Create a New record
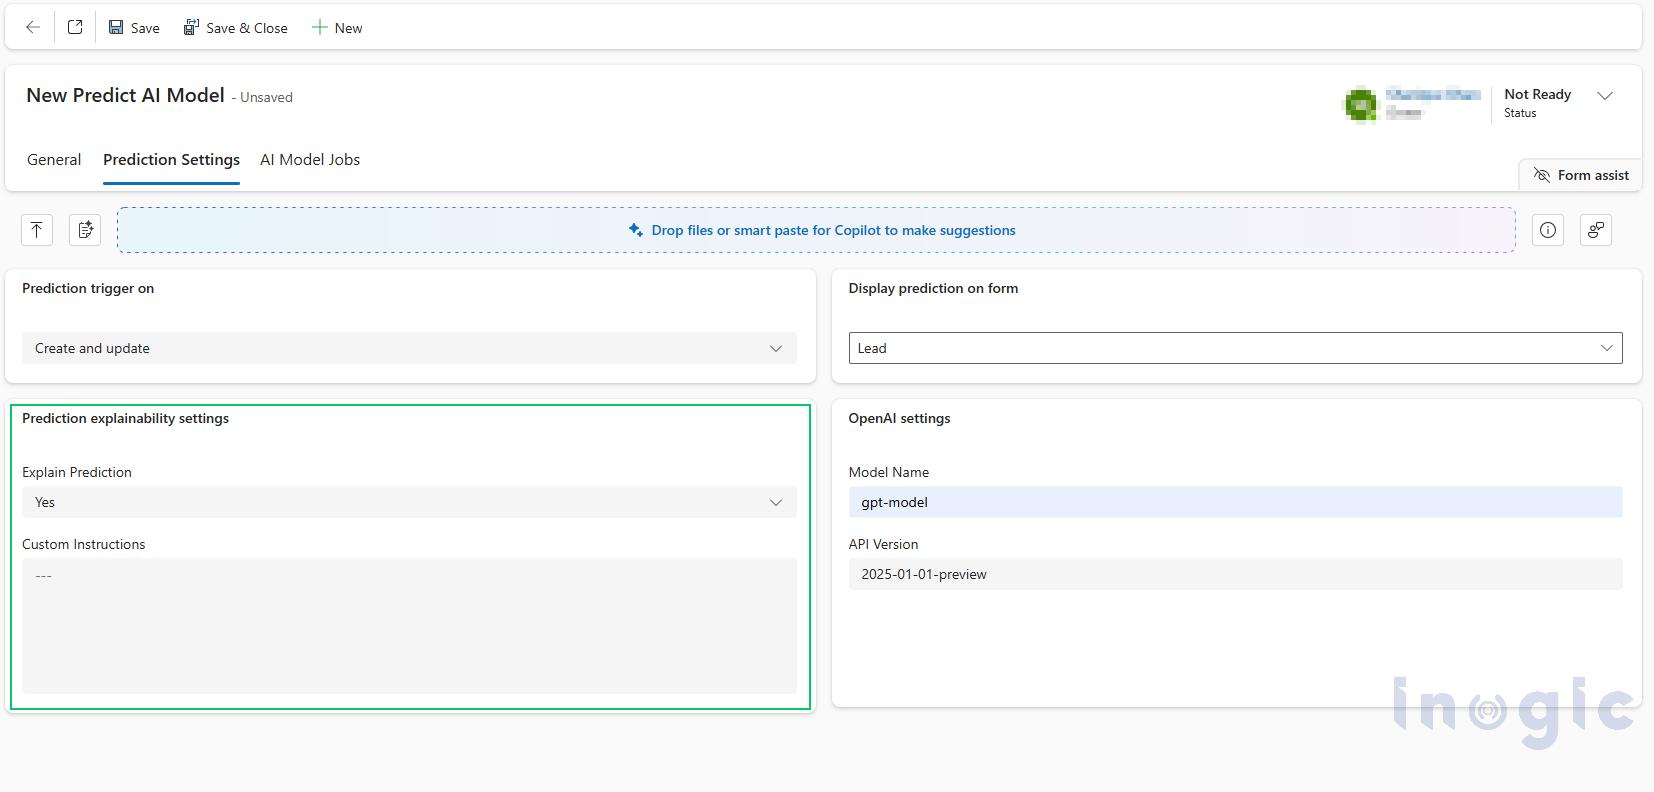Viewport: 1654px width, 792px height. [x=337, y=28]
